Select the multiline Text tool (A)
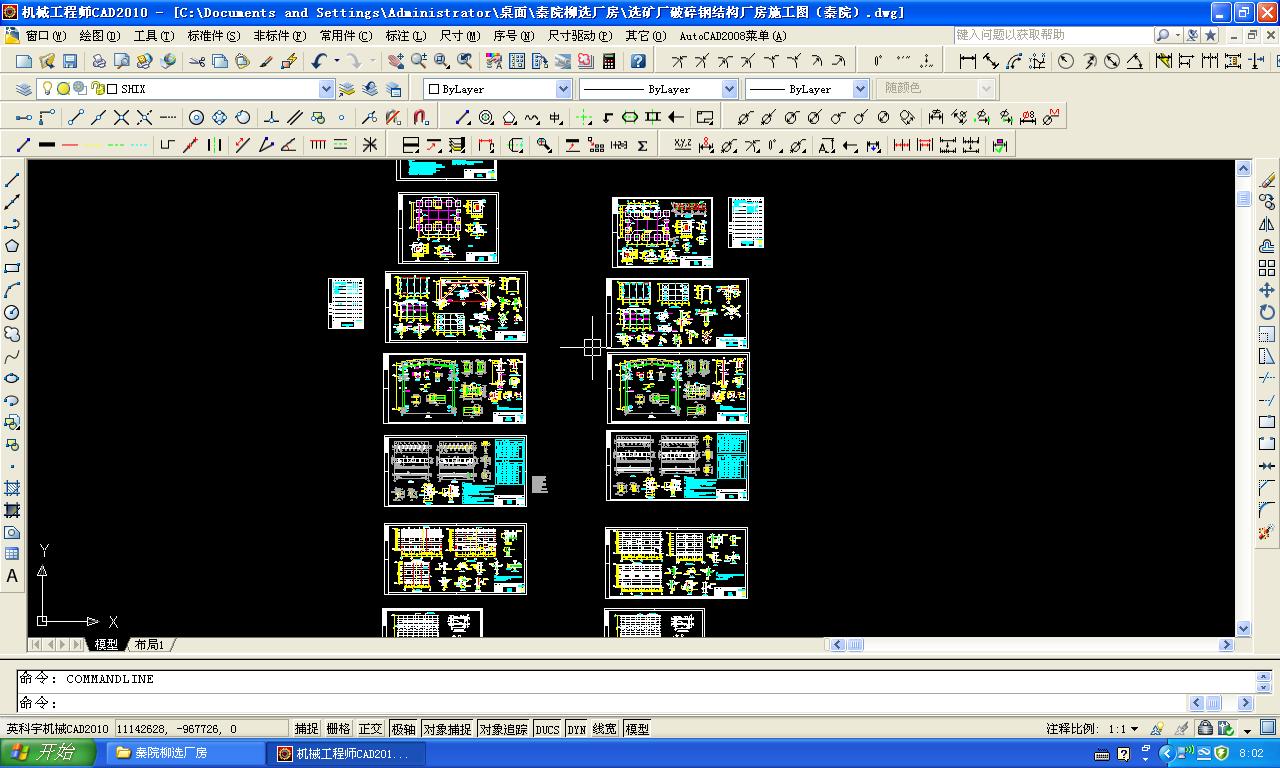The image size is (1280, 768). pos(12,576)
